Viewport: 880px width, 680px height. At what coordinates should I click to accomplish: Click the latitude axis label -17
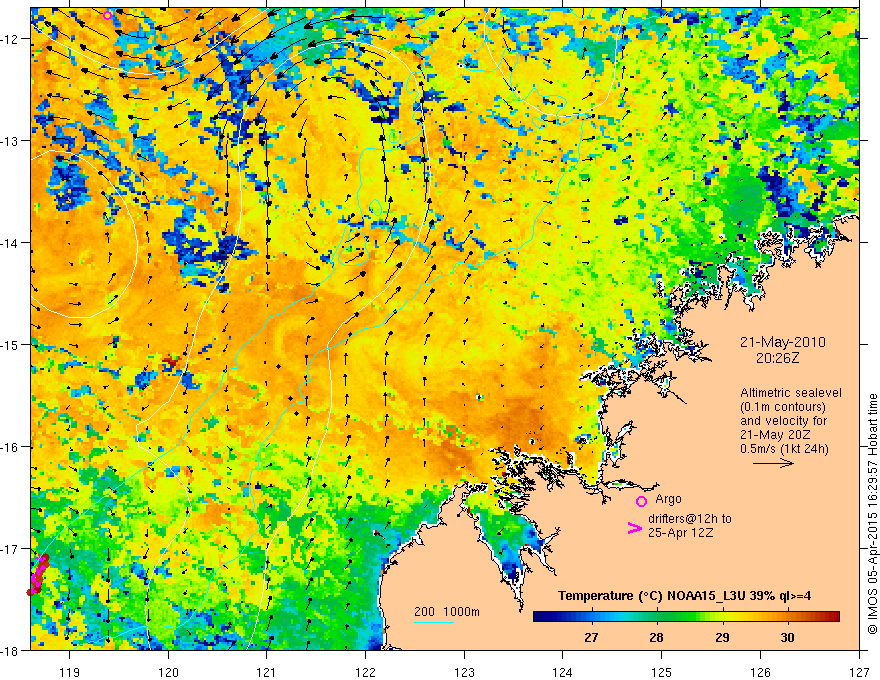coord(11,548)
